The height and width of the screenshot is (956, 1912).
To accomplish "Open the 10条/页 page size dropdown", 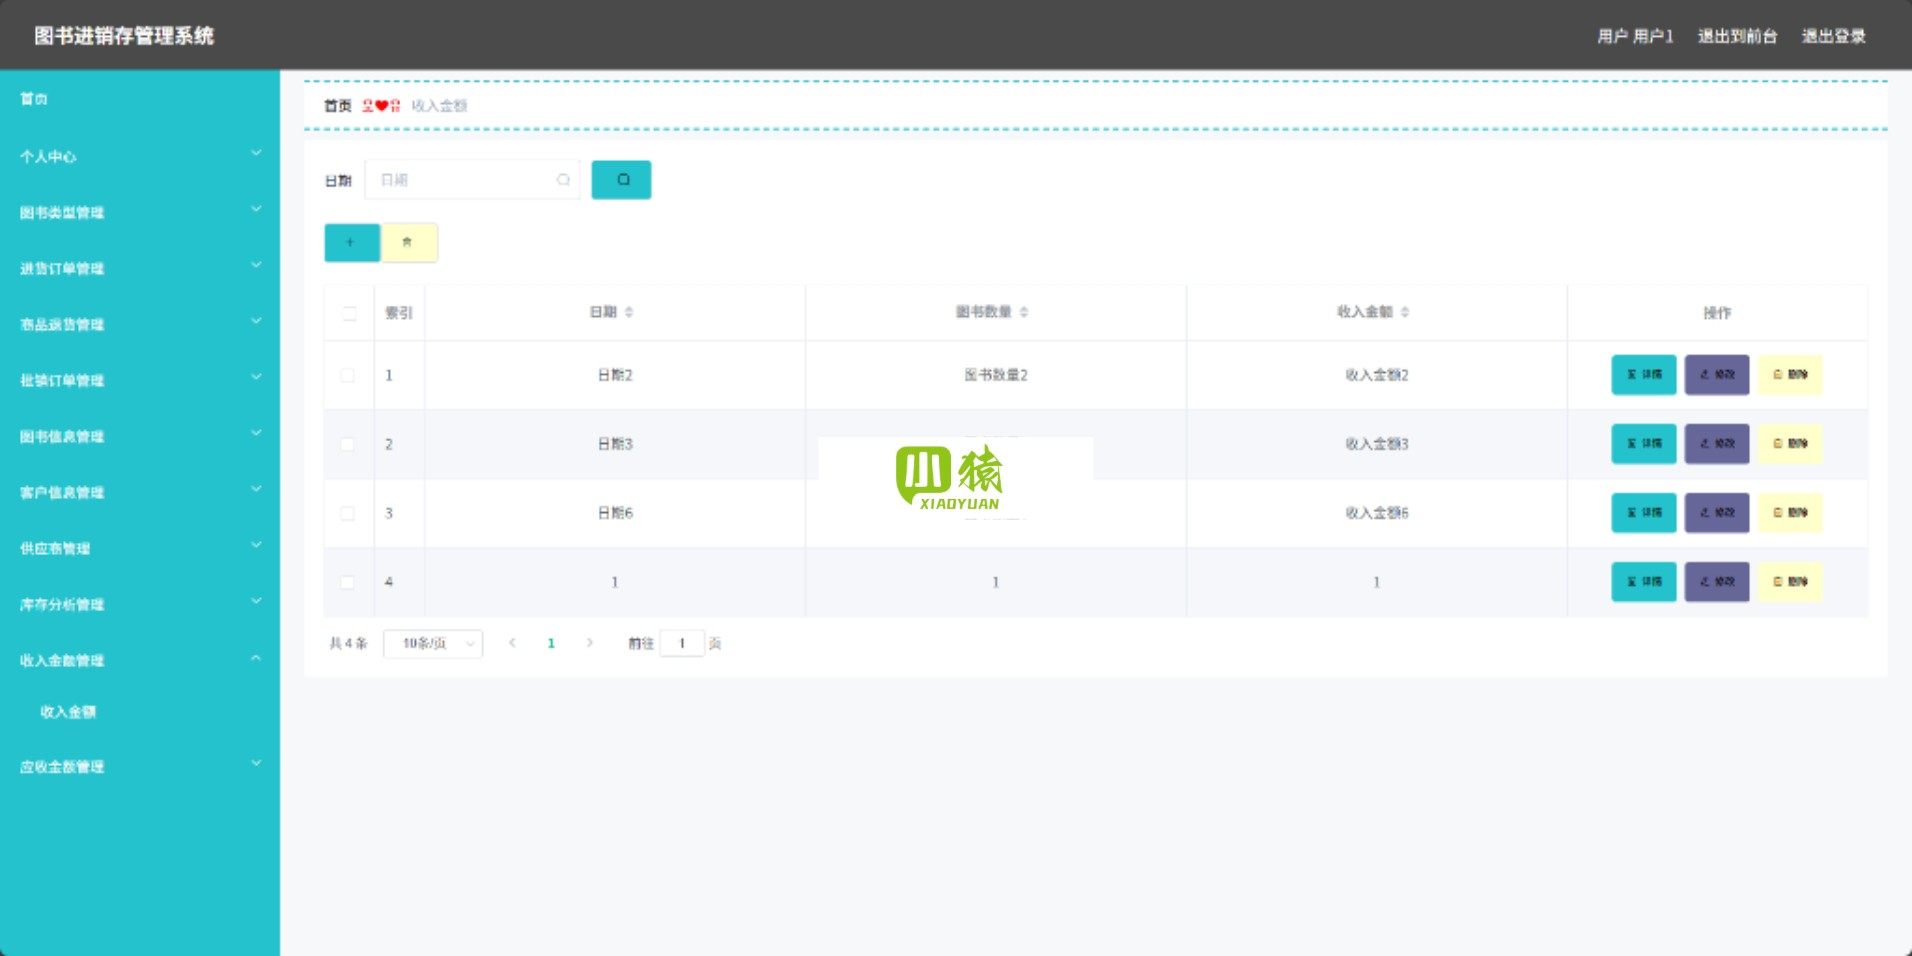I will pos(433,643).
